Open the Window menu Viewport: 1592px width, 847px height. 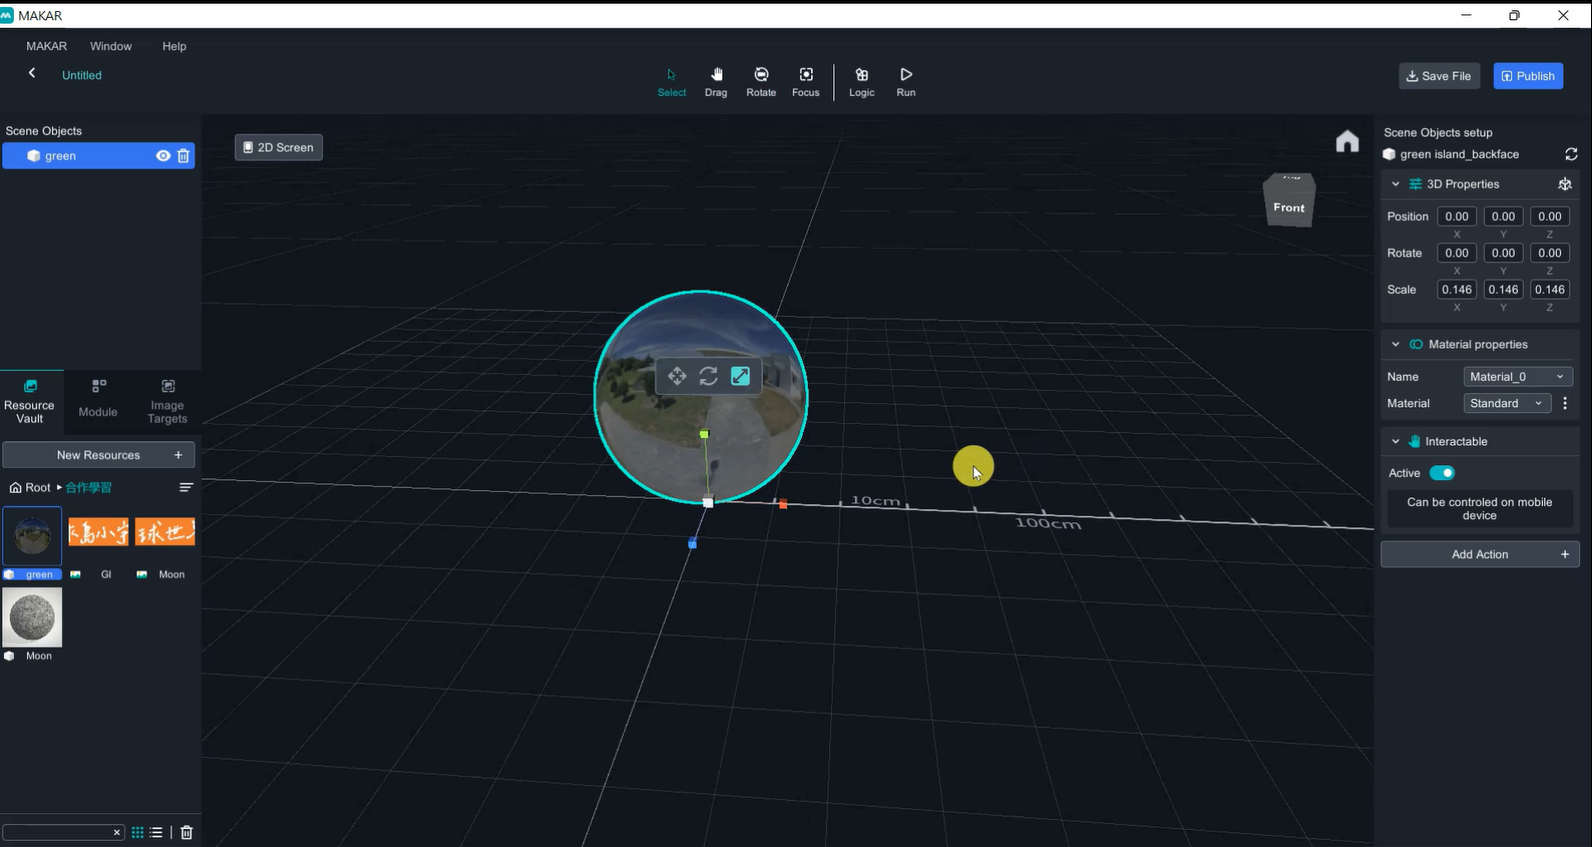[111, 46]
